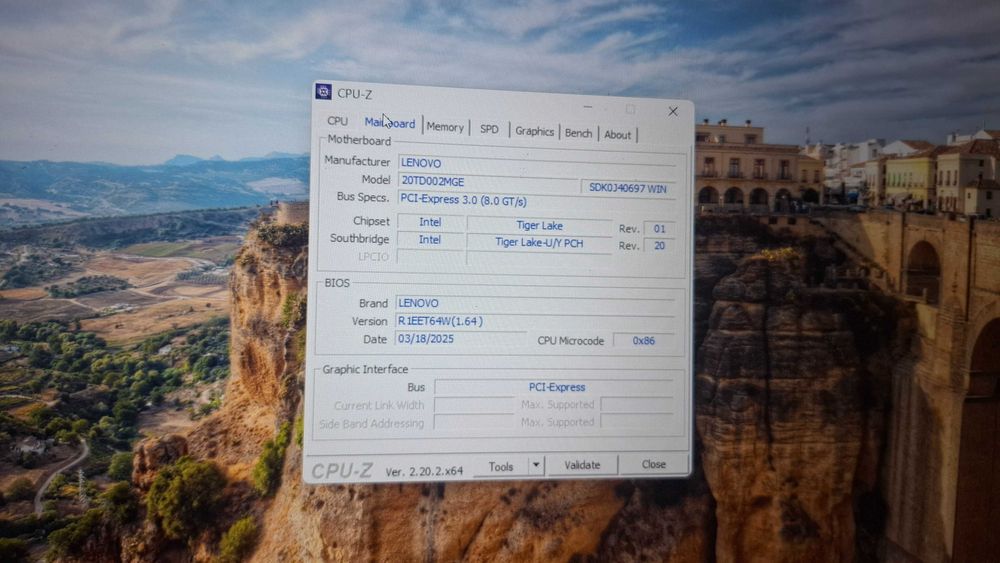The image size is (1000, 563).
Task: Click the Tiger Lake chipset field
Action: pos(540,225)
